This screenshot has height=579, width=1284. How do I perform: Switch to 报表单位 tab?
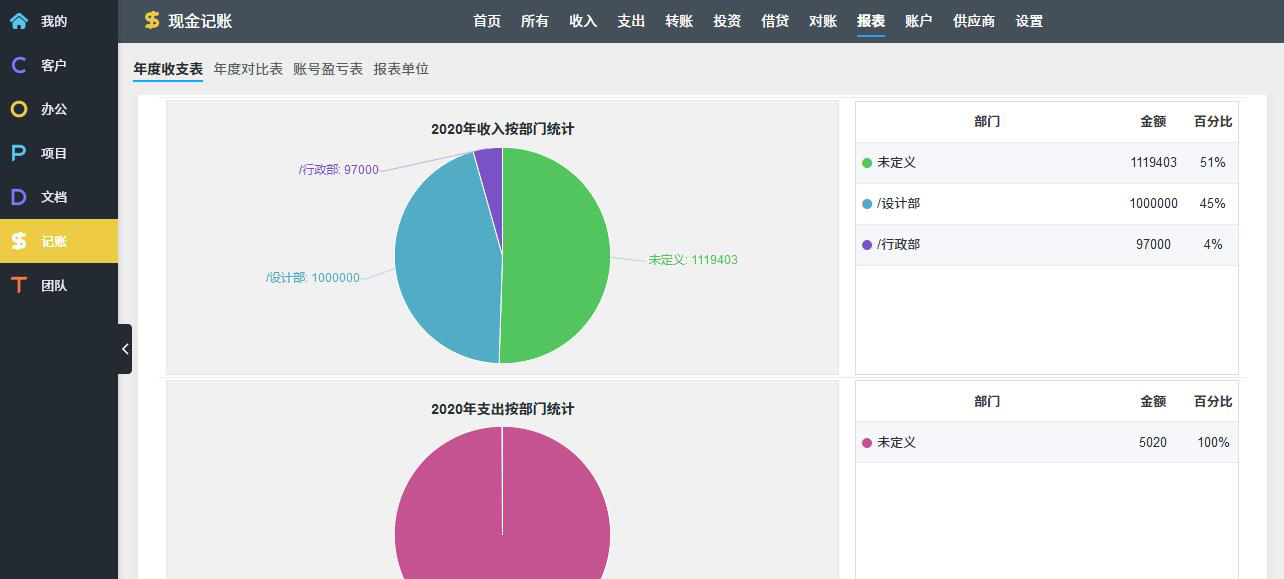(x=401, y=69)
